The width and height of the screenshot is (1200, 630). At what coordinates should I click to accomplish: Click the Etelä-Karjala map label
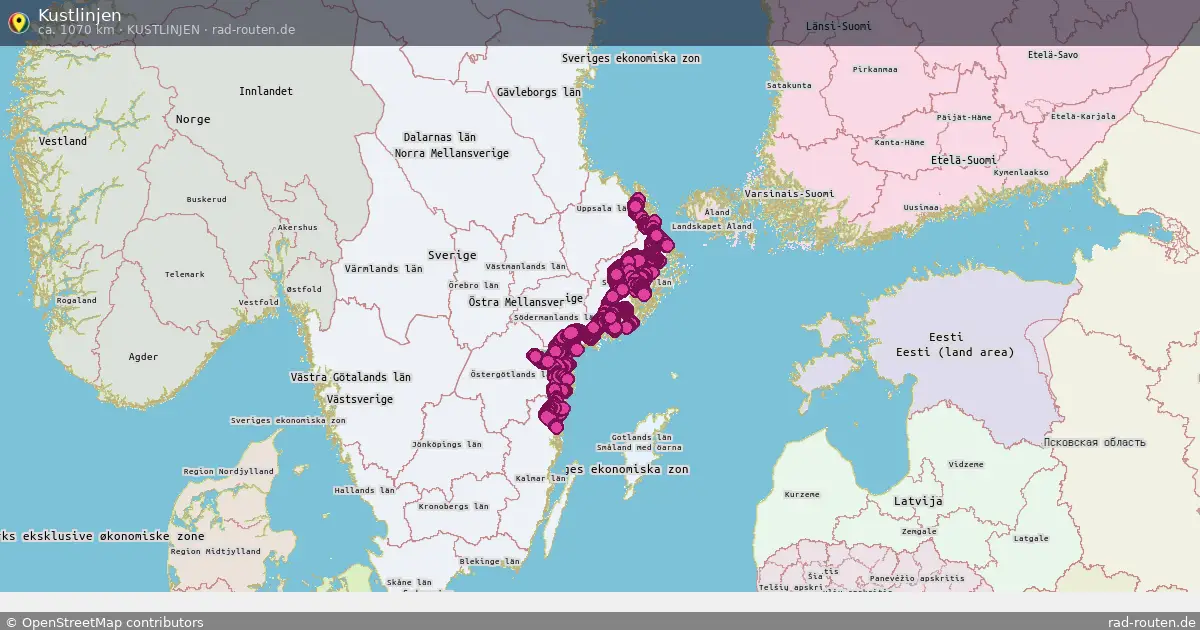pyautogui.click(x=1083, y=116)
